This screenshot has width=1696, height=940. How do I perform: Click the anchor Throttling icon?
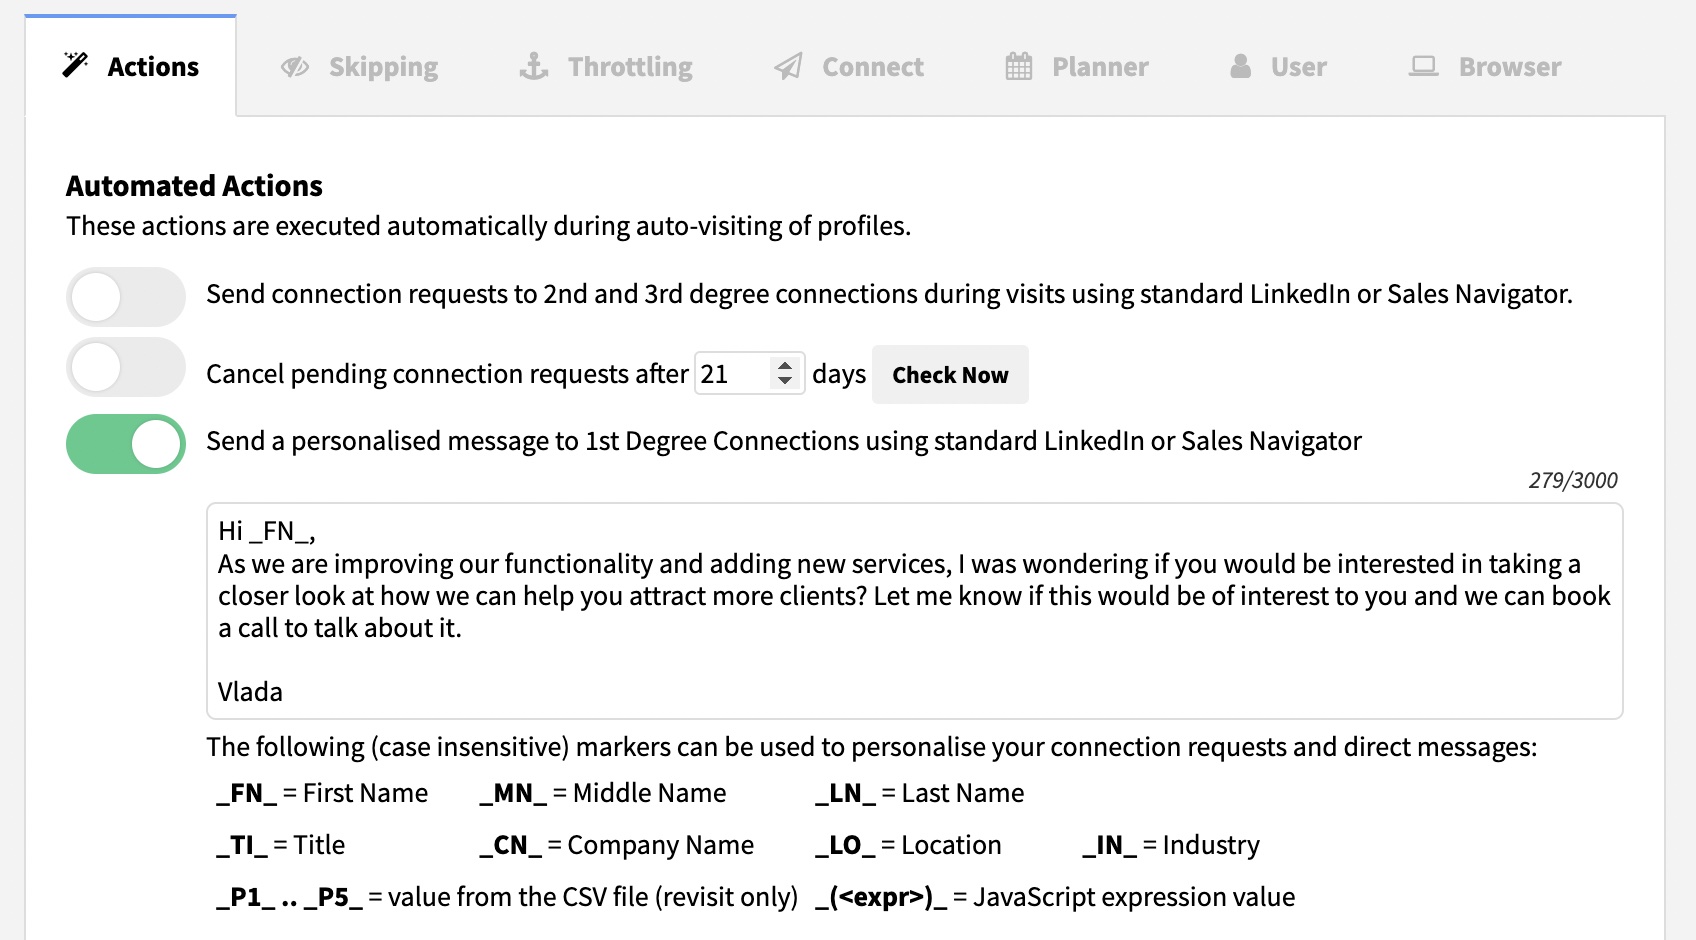point(534,66)
